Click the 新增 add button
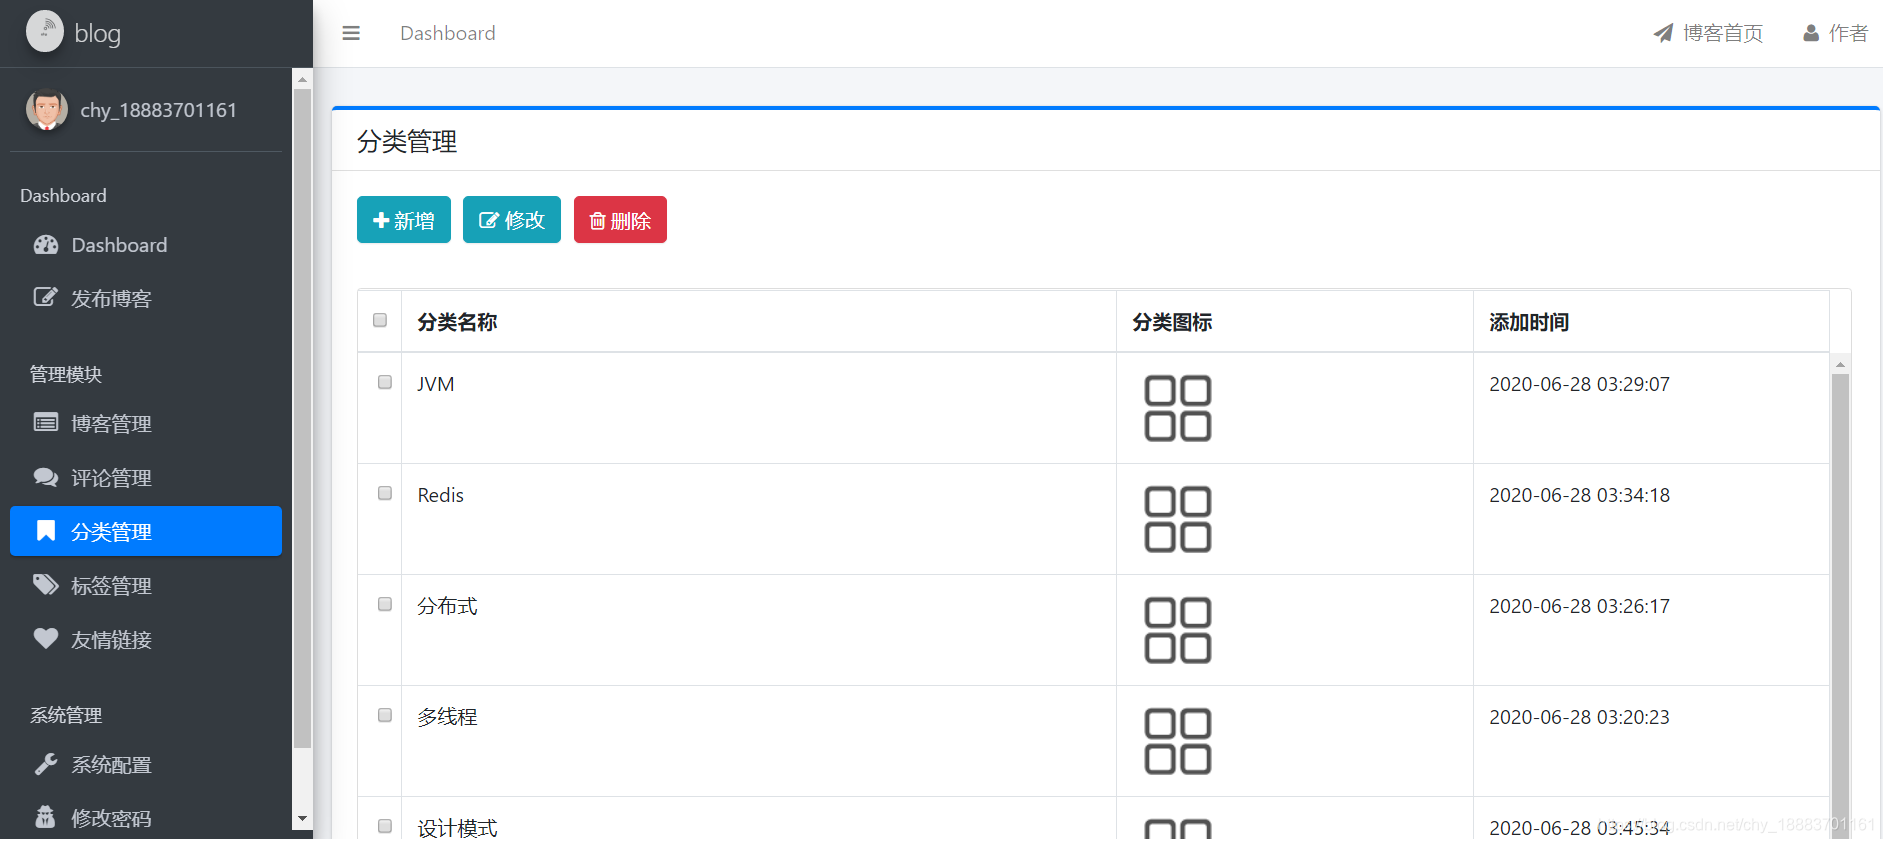The image size is (1883, 843). (404, 220)
